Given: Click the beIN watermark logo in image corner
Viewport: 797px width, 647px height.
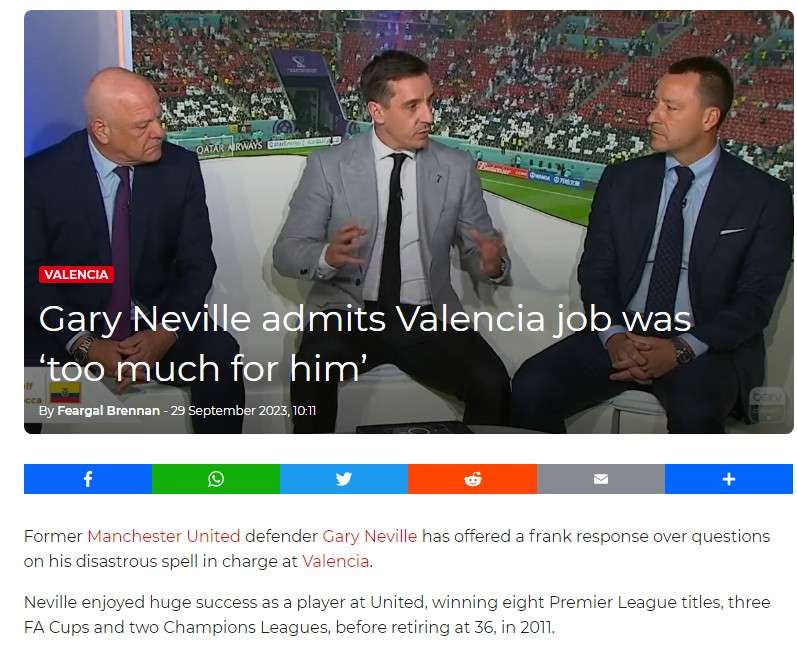Looking at the screenshot, I should 768,404.
